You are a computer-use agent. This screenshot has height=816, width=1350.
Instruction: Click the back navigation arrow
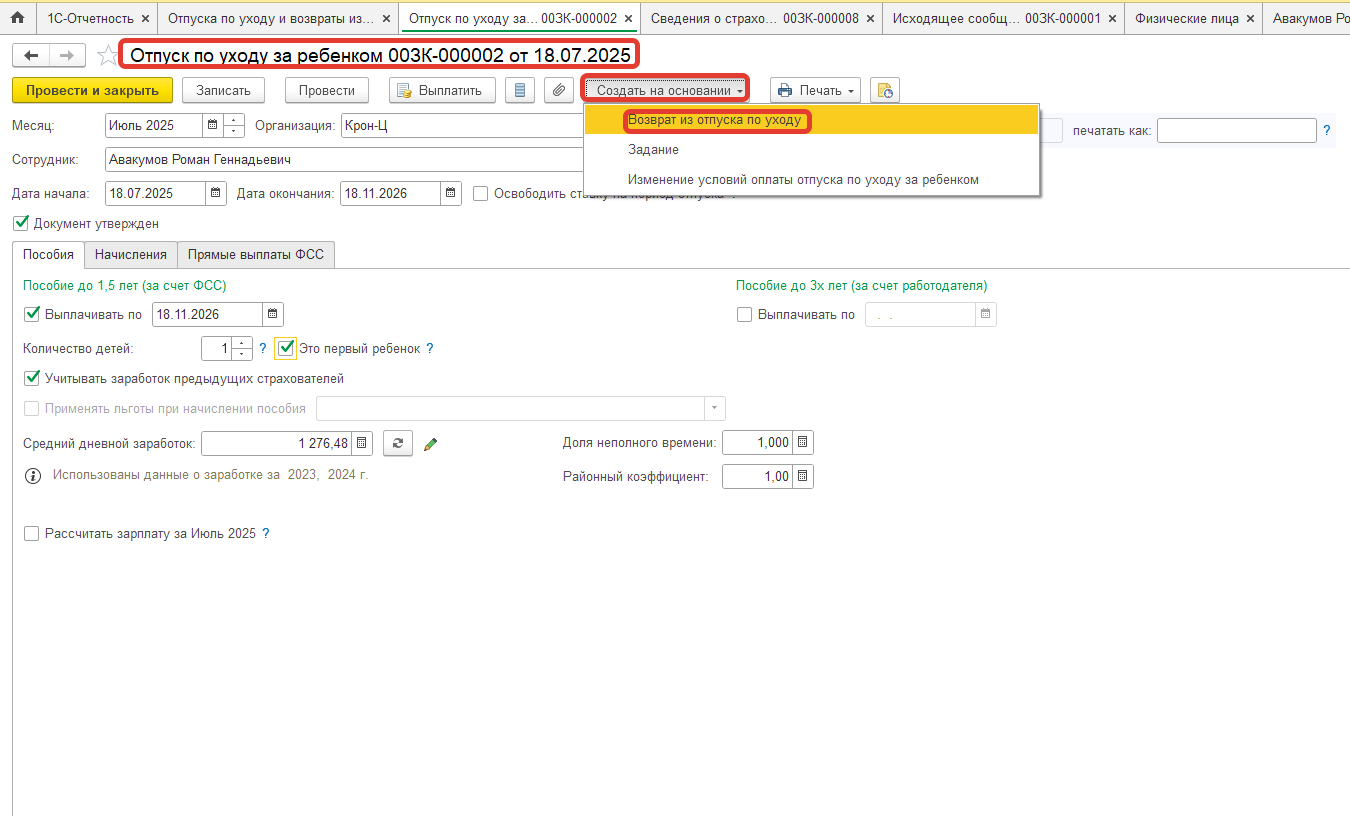coord(32,56)
